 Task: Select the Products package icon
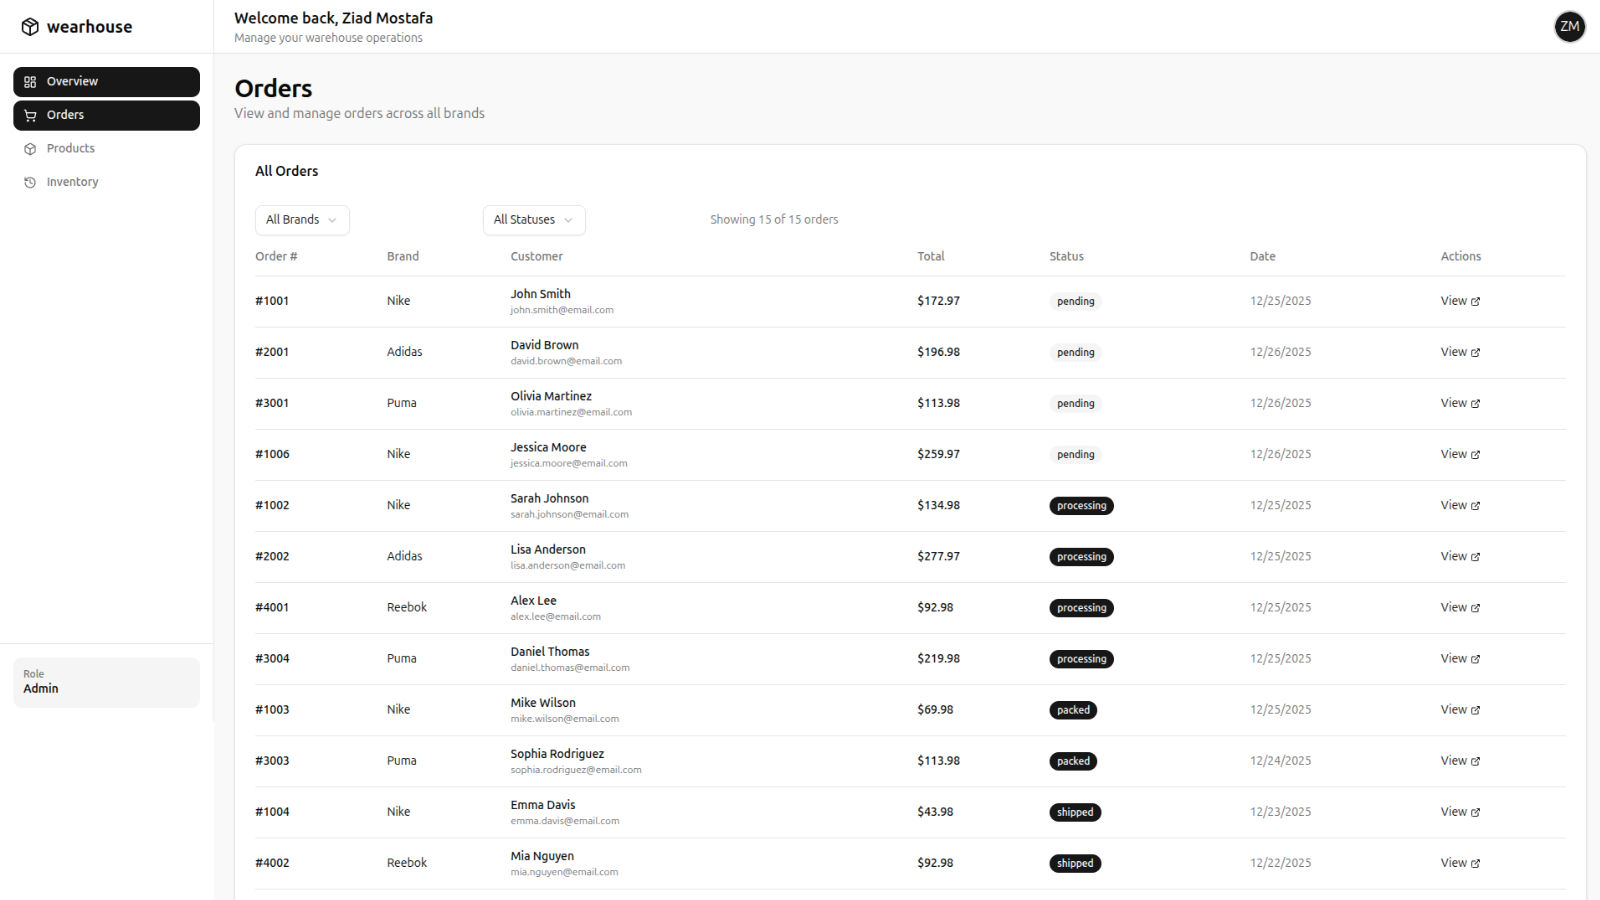coord(31,148)
